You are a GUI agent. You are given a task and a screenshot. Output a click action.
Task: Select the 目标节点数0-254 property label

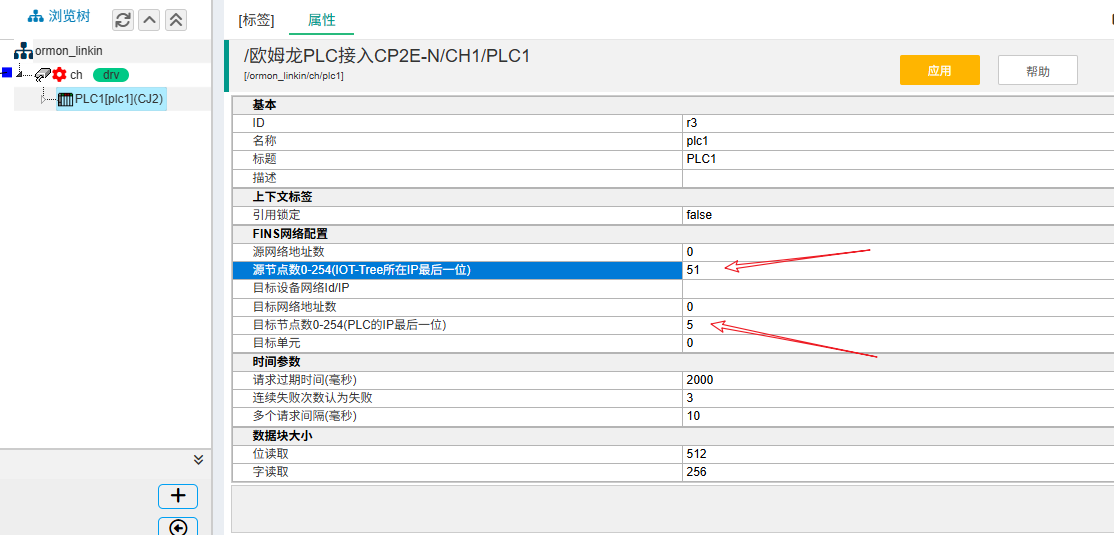pos(349,325)
